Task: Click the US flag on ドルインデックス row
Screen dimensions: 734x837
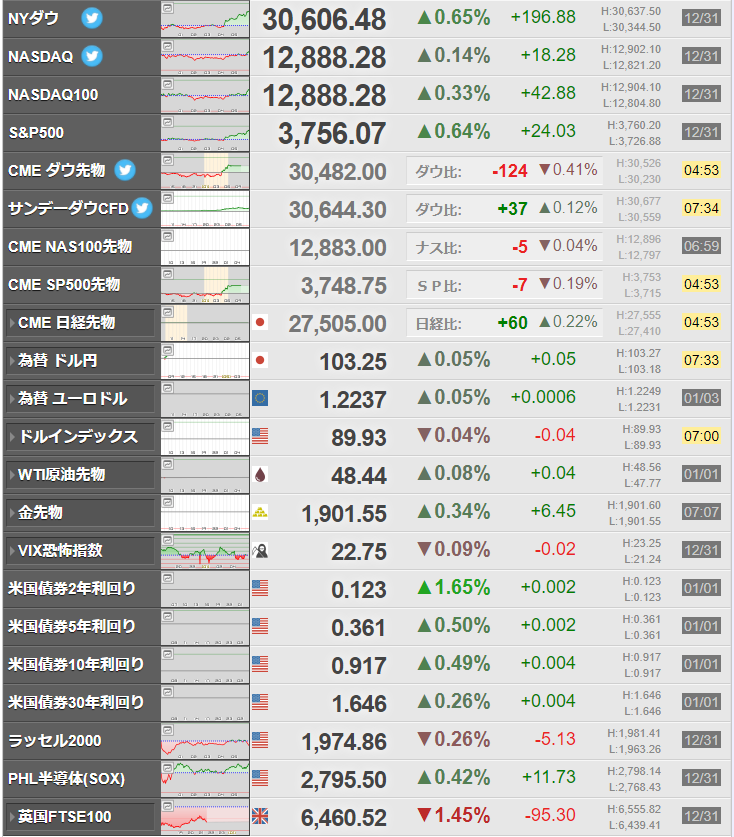Action: click(260, 436)
